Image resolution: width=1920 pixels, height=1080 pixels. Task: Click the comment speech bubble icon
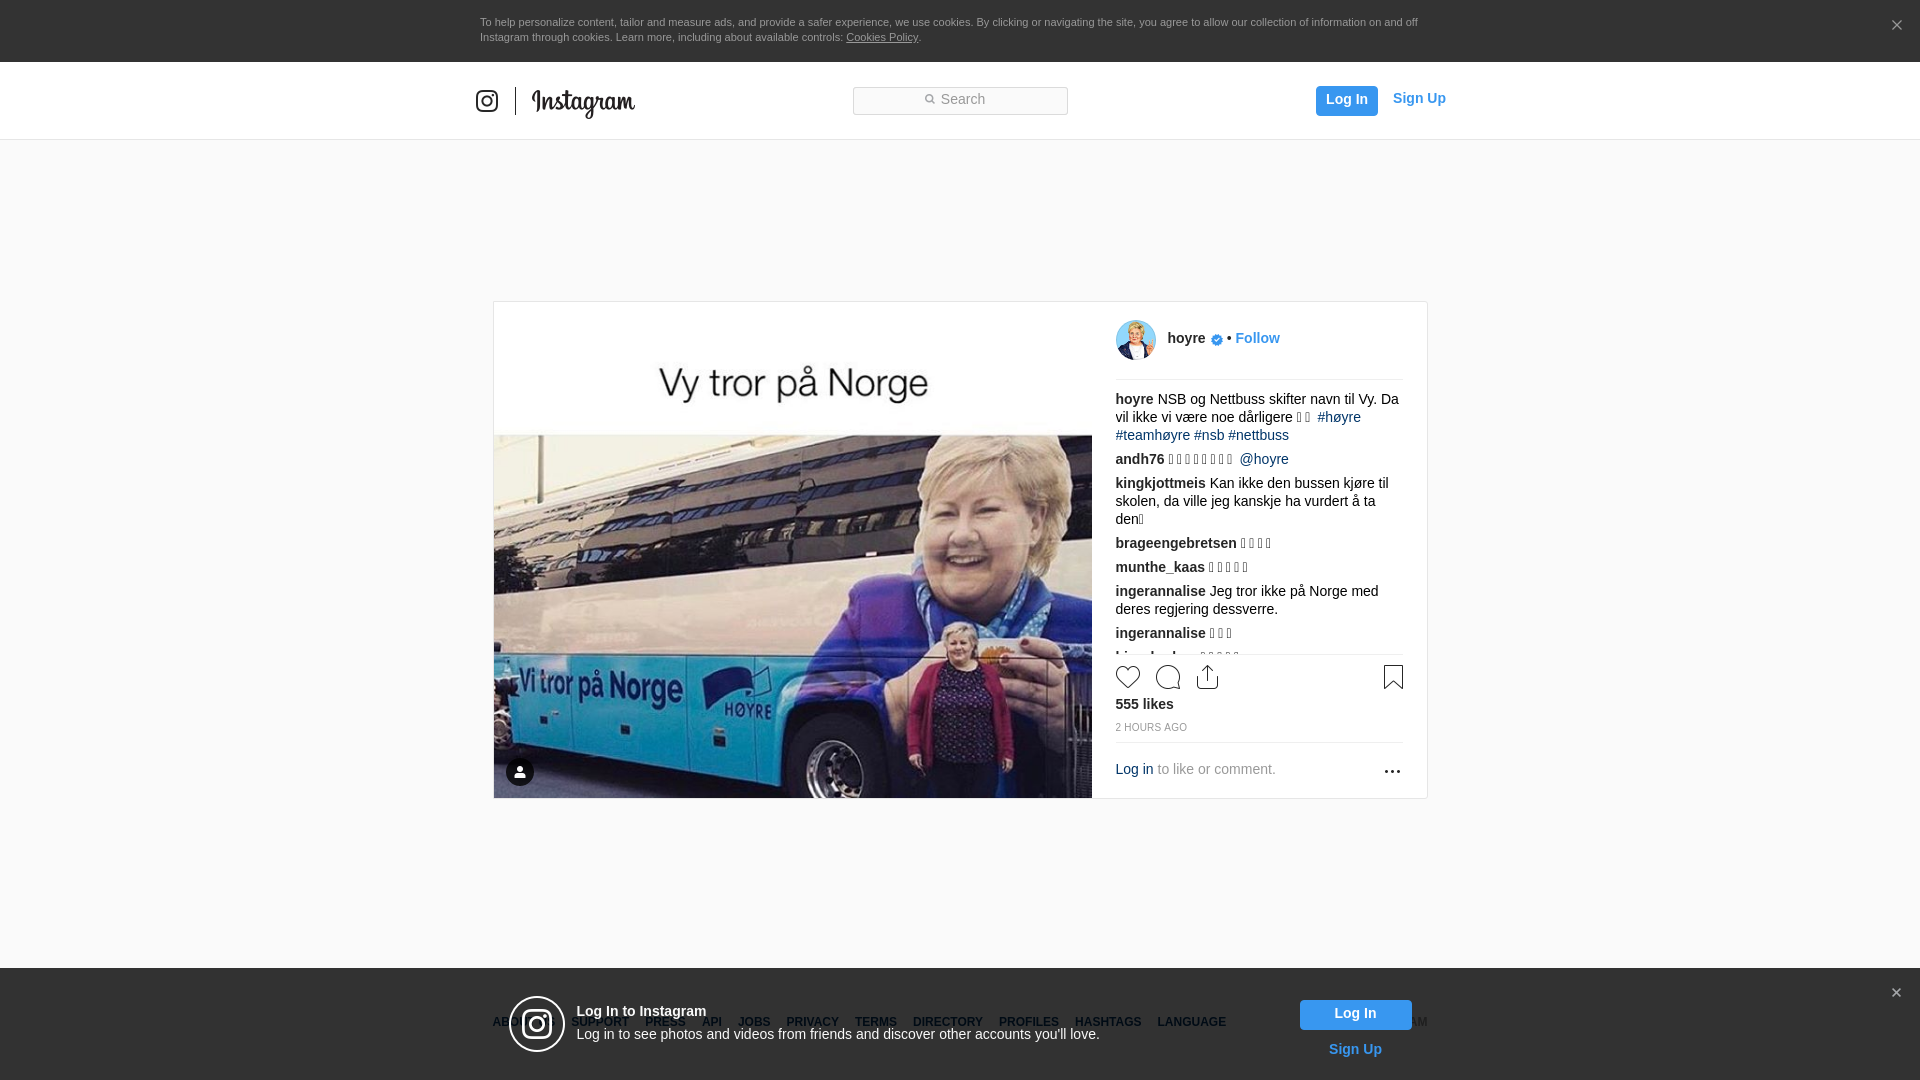coord(1167,677)
